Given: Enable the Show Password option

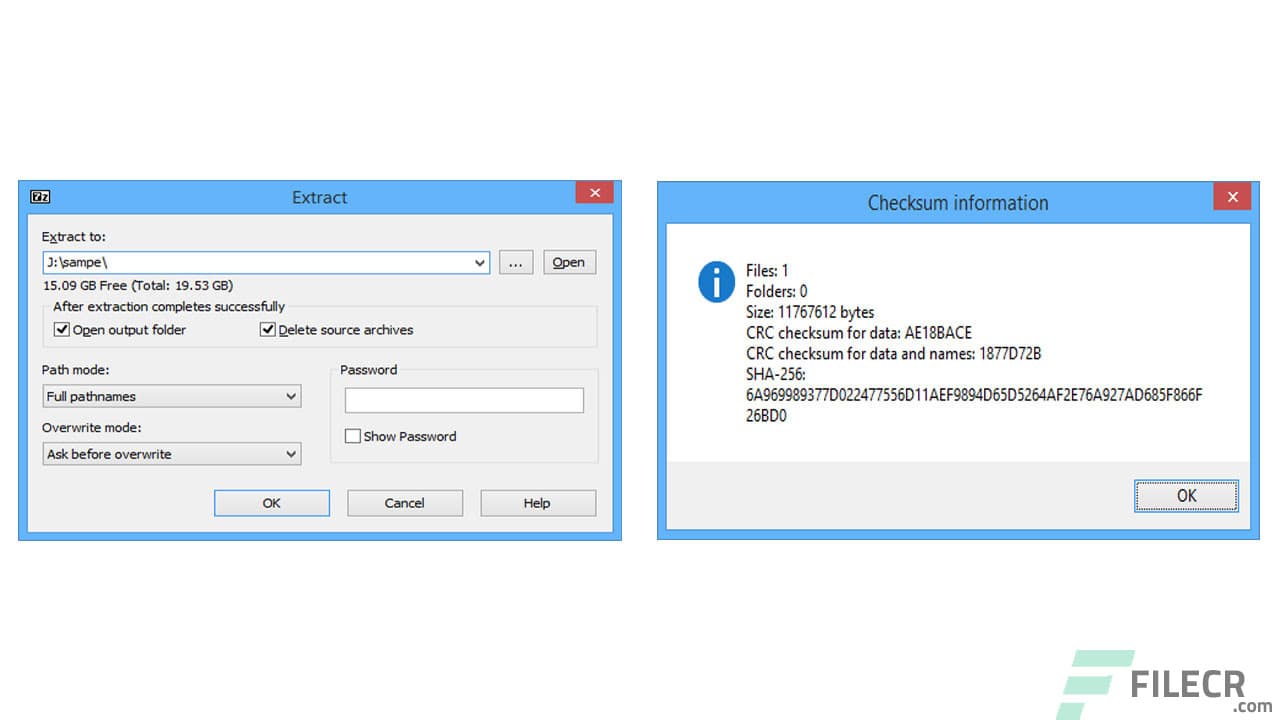Looking at the screenshot, I should (352, 436).
